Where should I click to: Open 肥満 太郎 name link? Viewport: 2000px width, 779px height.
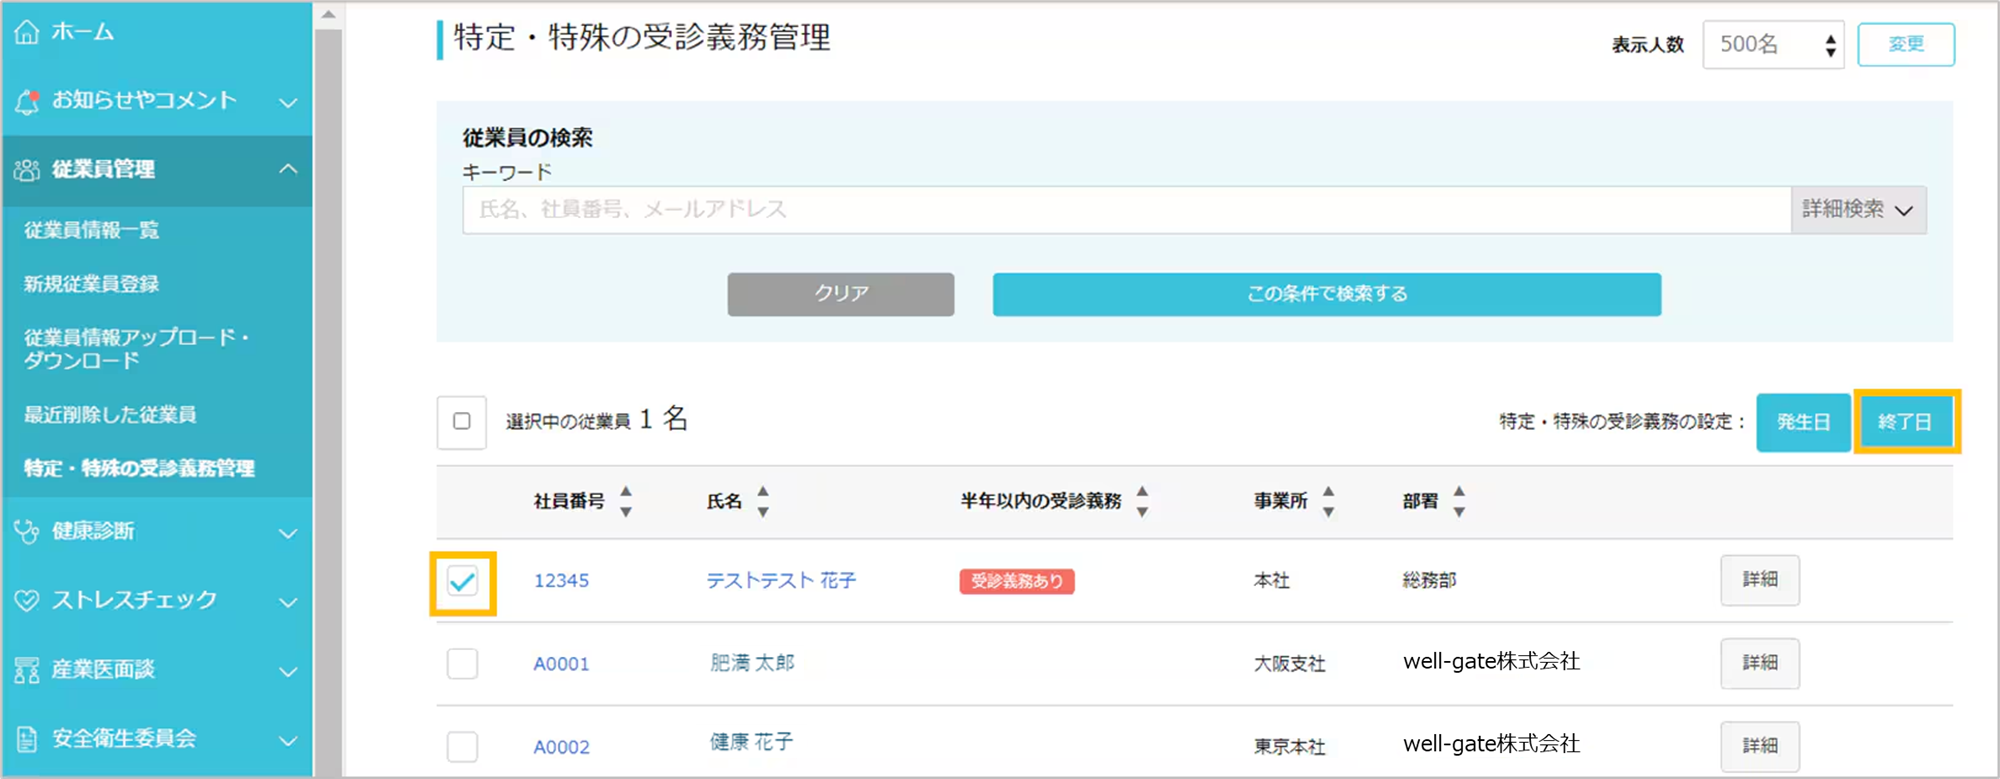752,663
